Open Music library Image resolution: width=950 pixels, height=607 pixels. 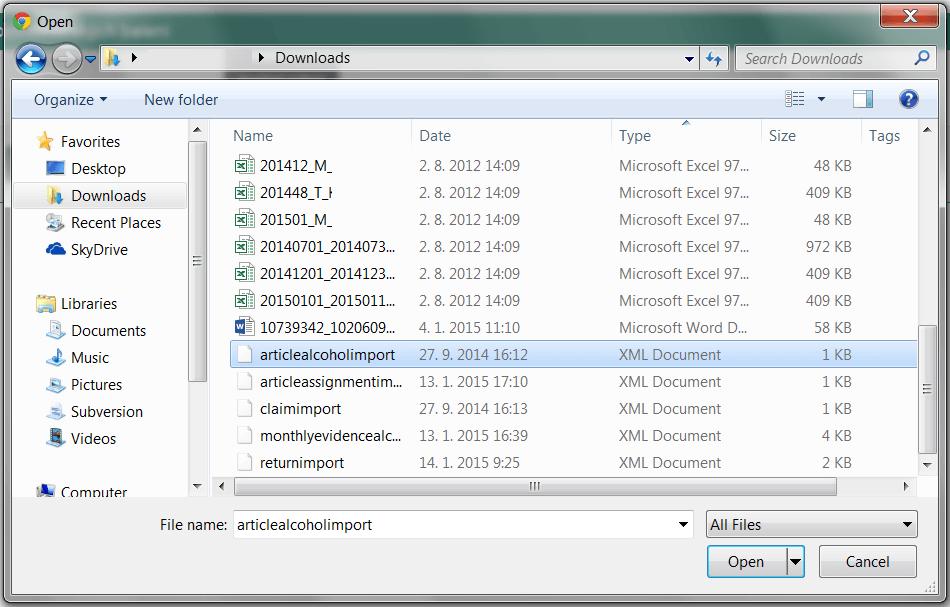click(x=90, y=357)
